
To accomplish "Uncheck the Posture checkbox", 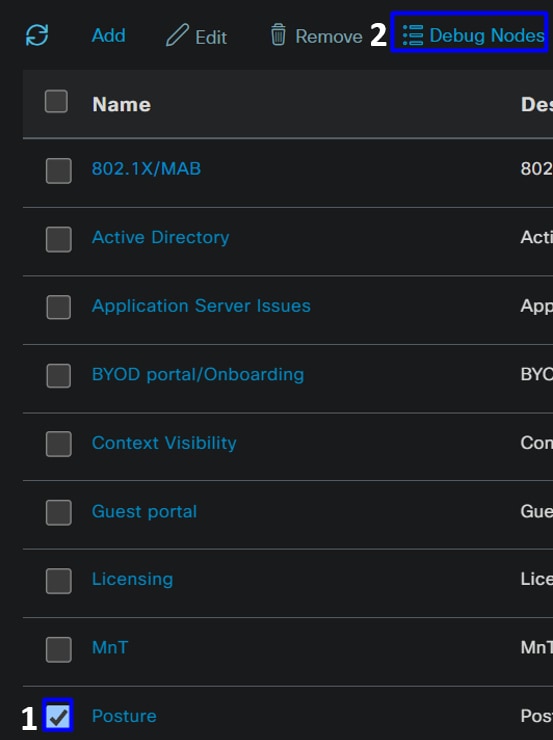I will click(58, 715).
